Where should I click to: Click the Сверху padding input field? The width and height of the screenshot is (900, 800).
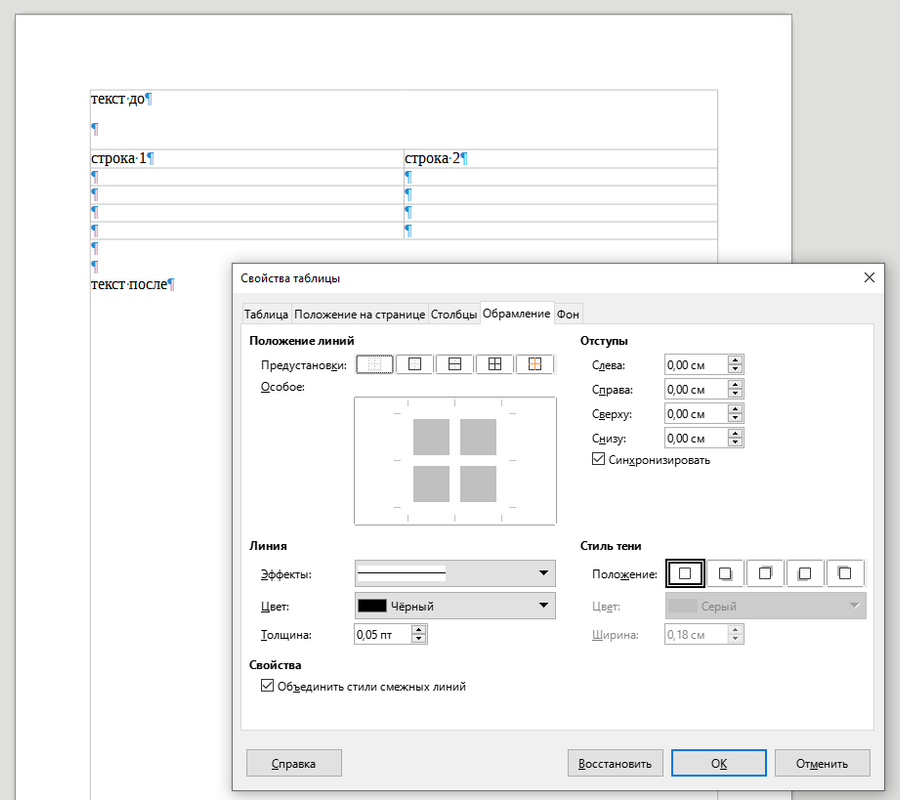click(696, 414)
